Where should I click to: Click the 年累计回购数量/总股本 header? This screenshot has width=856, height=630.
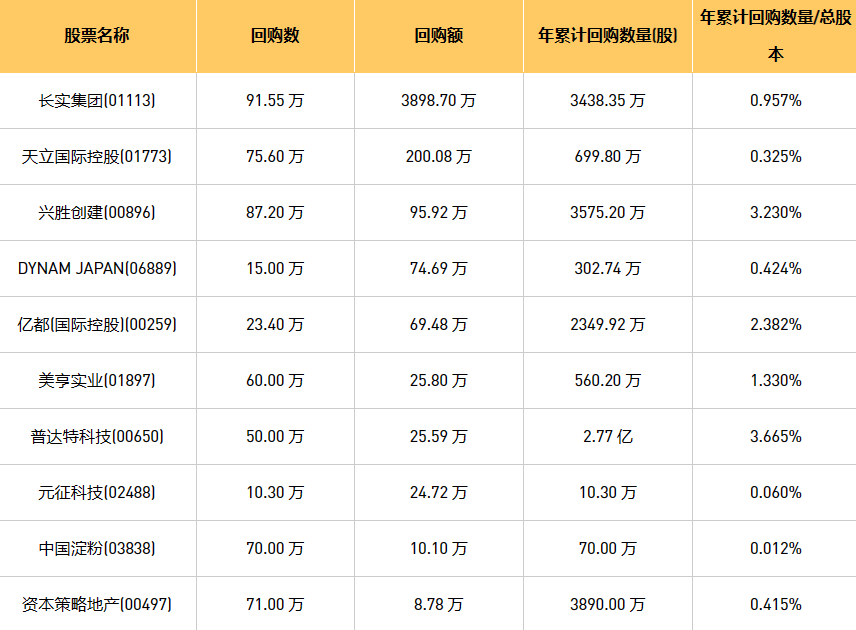tap(775, 36)
